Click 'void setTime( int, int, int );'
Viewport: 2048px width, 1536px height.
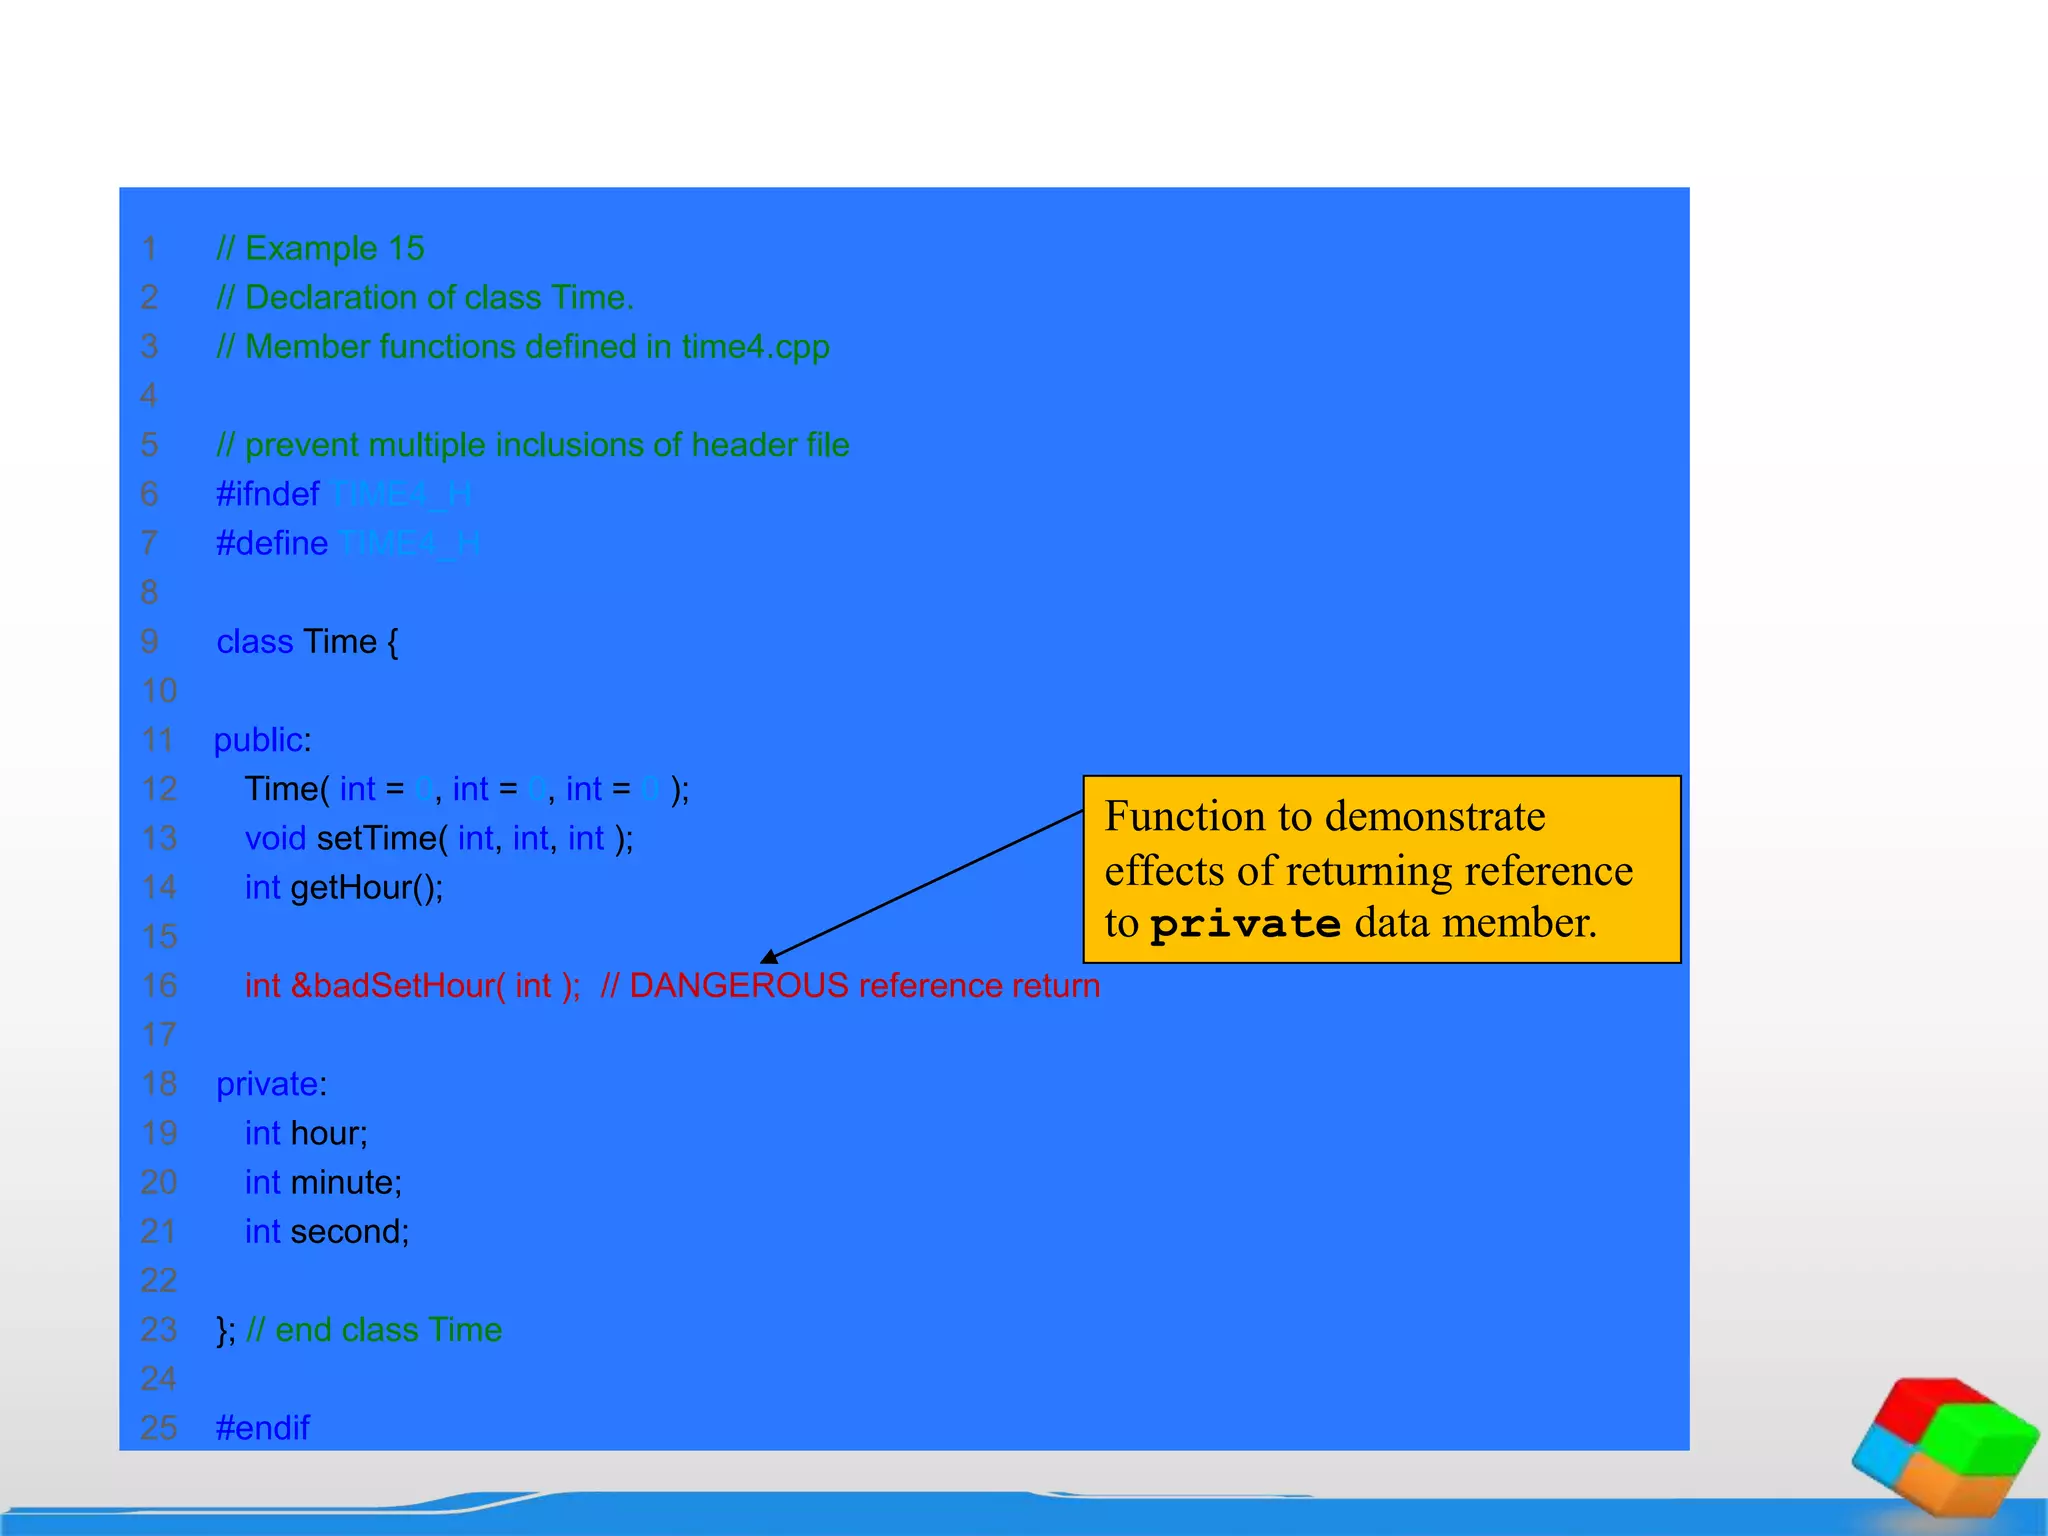[439, 838]
